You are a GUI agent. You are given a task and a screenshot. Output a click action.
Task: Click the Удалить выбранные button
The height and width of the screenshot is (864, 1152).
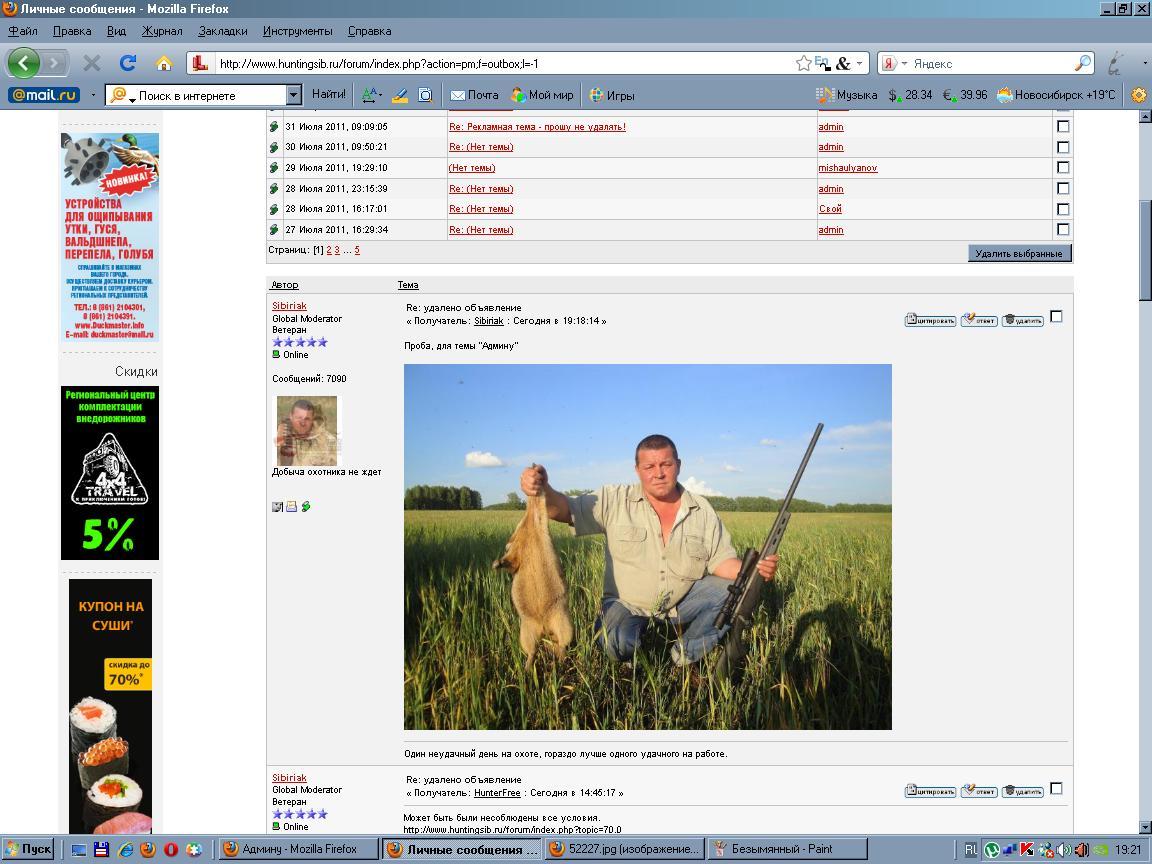click(1018, 253)
